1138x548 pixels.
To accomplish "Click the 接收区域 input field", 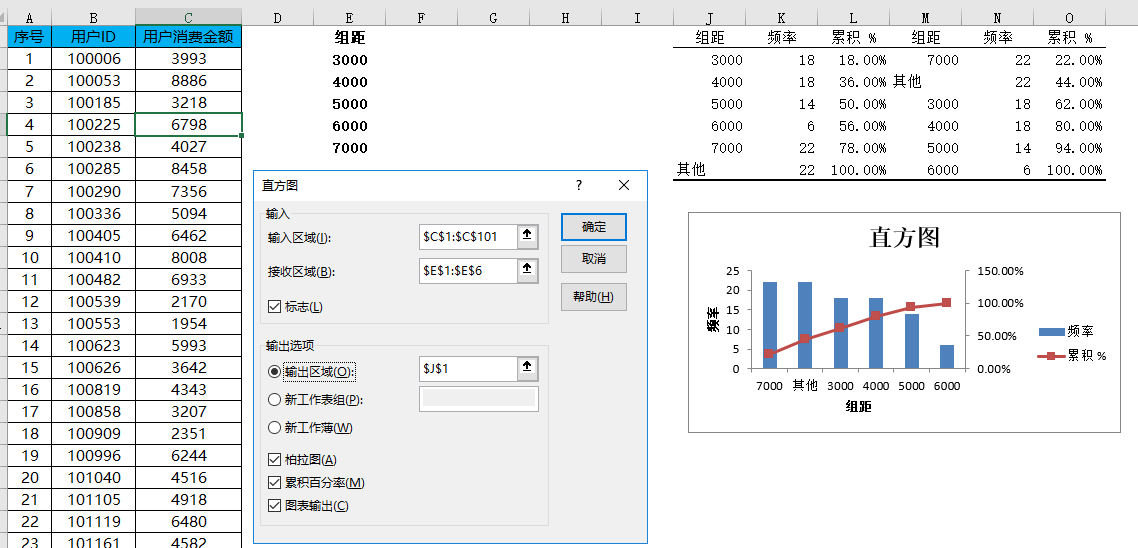I will coord(469,271).
